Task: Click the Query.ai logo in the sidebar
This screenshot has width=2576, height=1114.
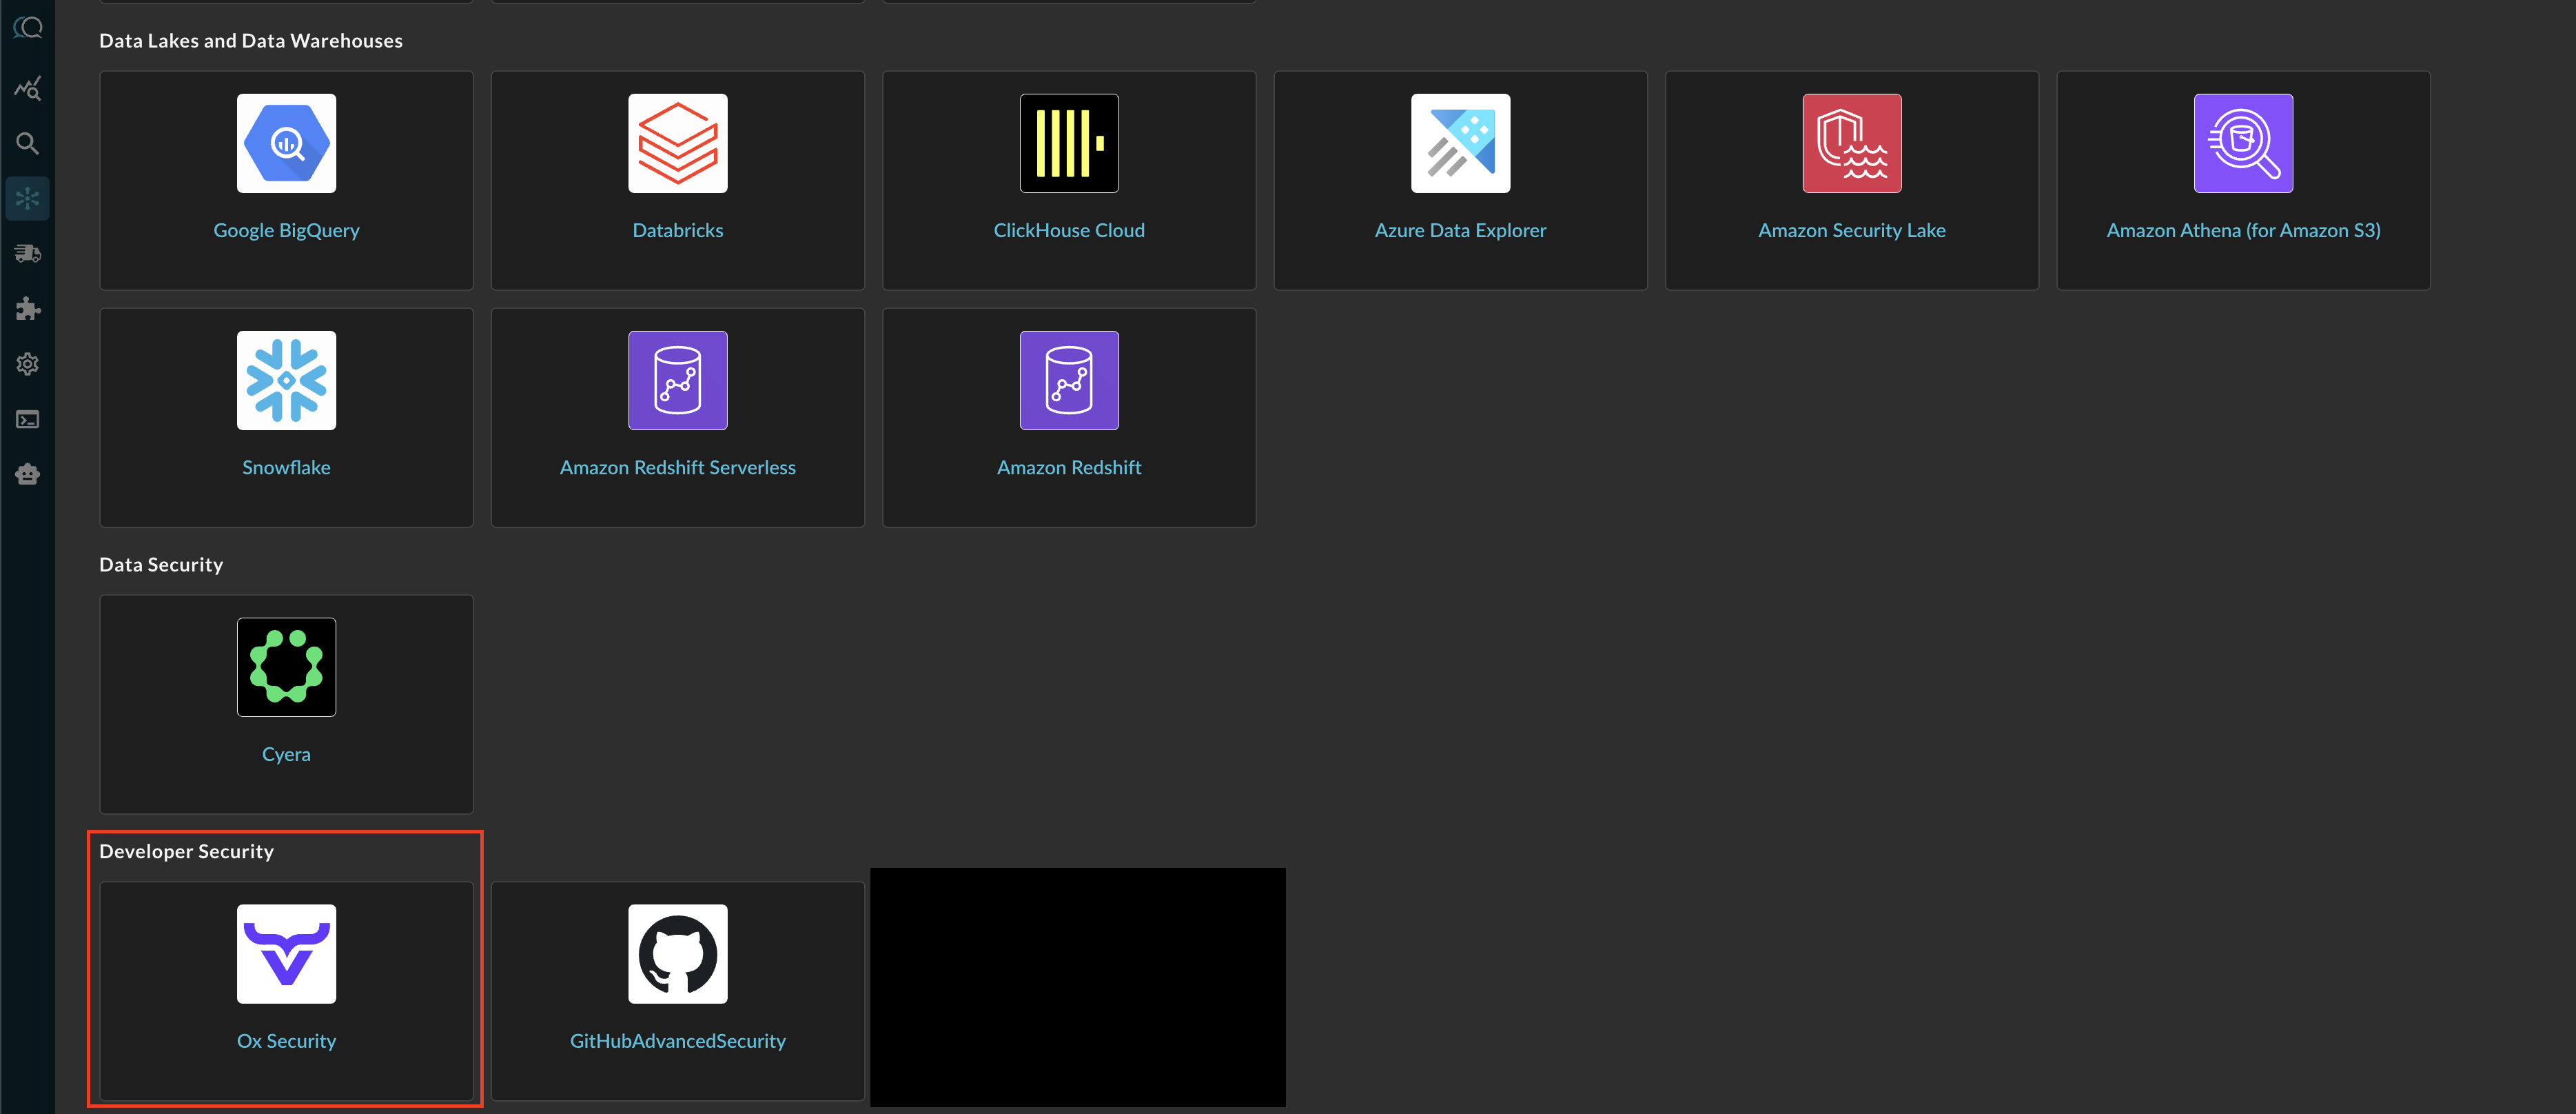Action: coord(28,28)
